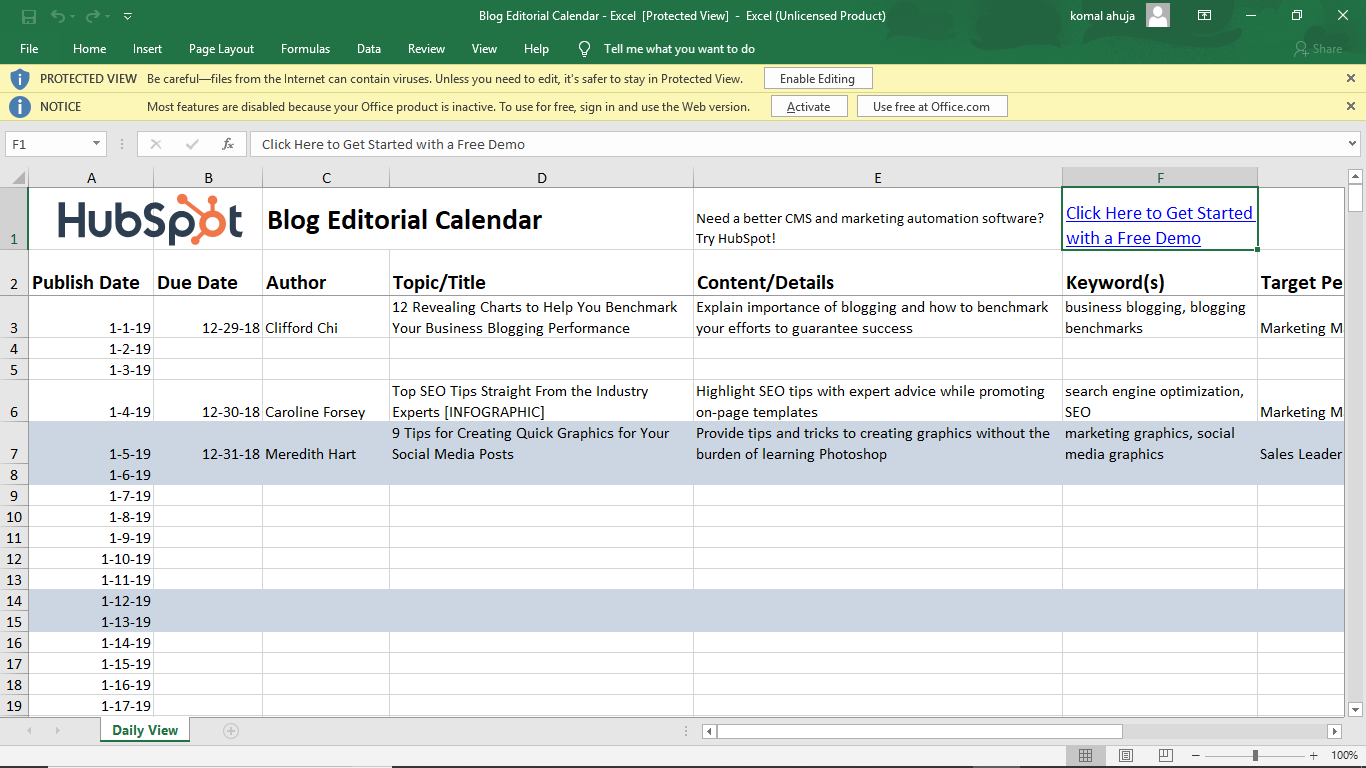Screen dimensions: 1366x768
Task: Click 'Click Here to Get Started' hyperlink
Action: [x=1159, y=225]
